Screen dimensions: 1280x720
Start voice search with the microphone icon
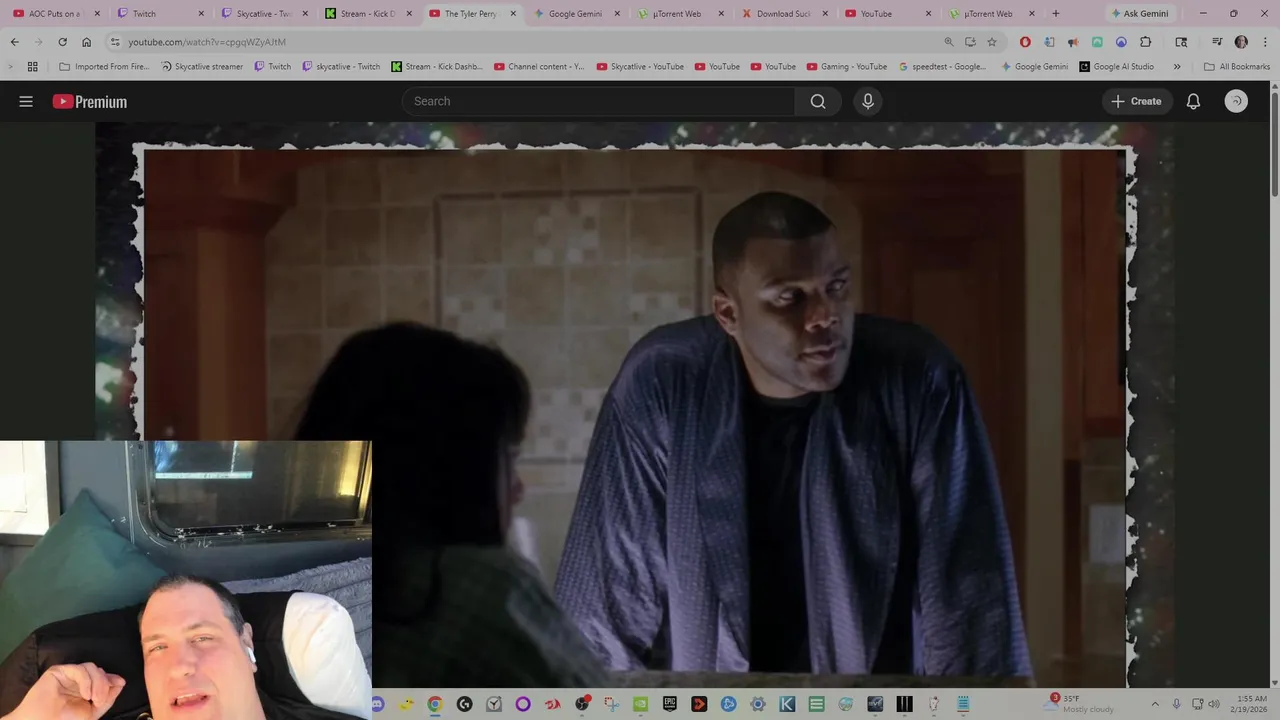(x=868, y=101)
